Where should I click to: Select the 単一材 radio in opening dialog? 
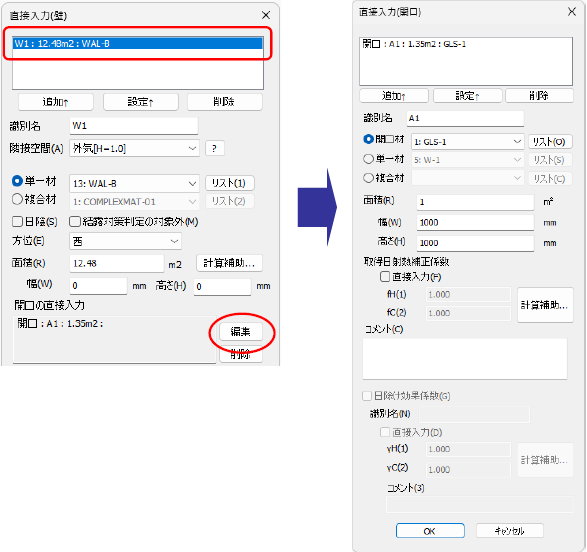point(368,159)
